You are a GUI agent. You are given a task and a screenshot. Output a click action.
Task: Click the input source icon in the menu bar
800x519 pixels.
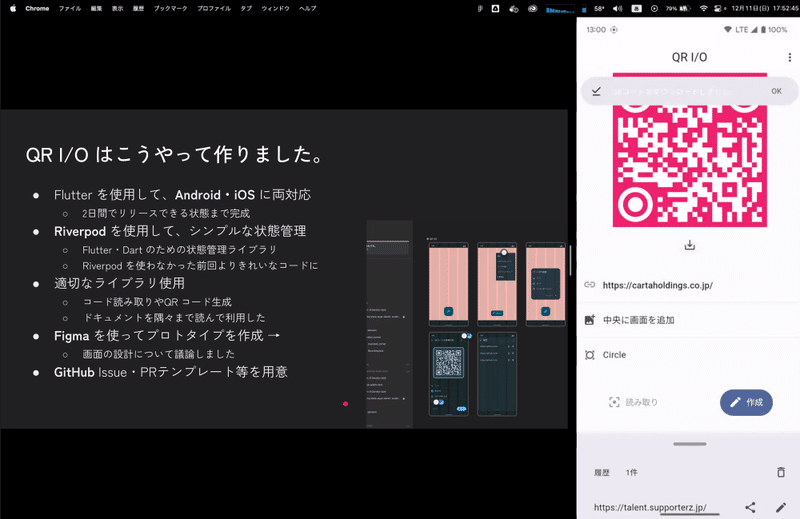click(x=636, y=8)
